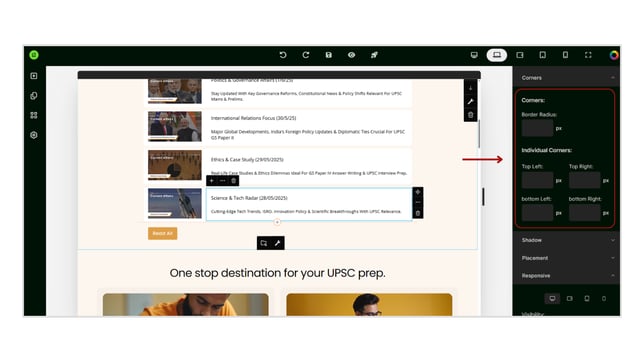Publish the site with the rocket icon

[374, 55]
